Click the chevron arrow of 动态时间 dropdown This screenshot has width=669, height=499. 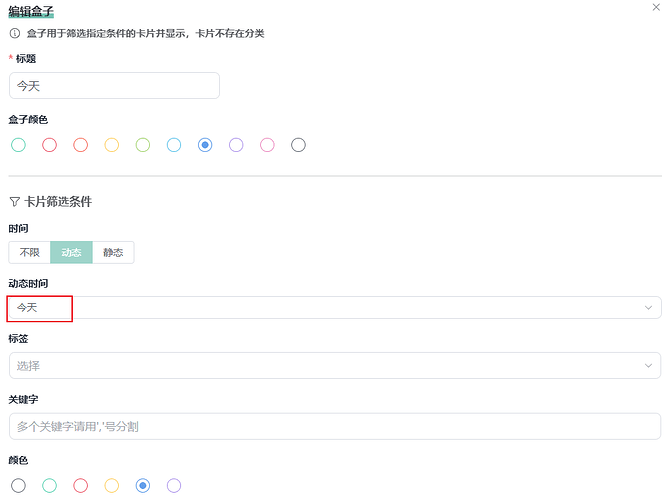point(648,307)
